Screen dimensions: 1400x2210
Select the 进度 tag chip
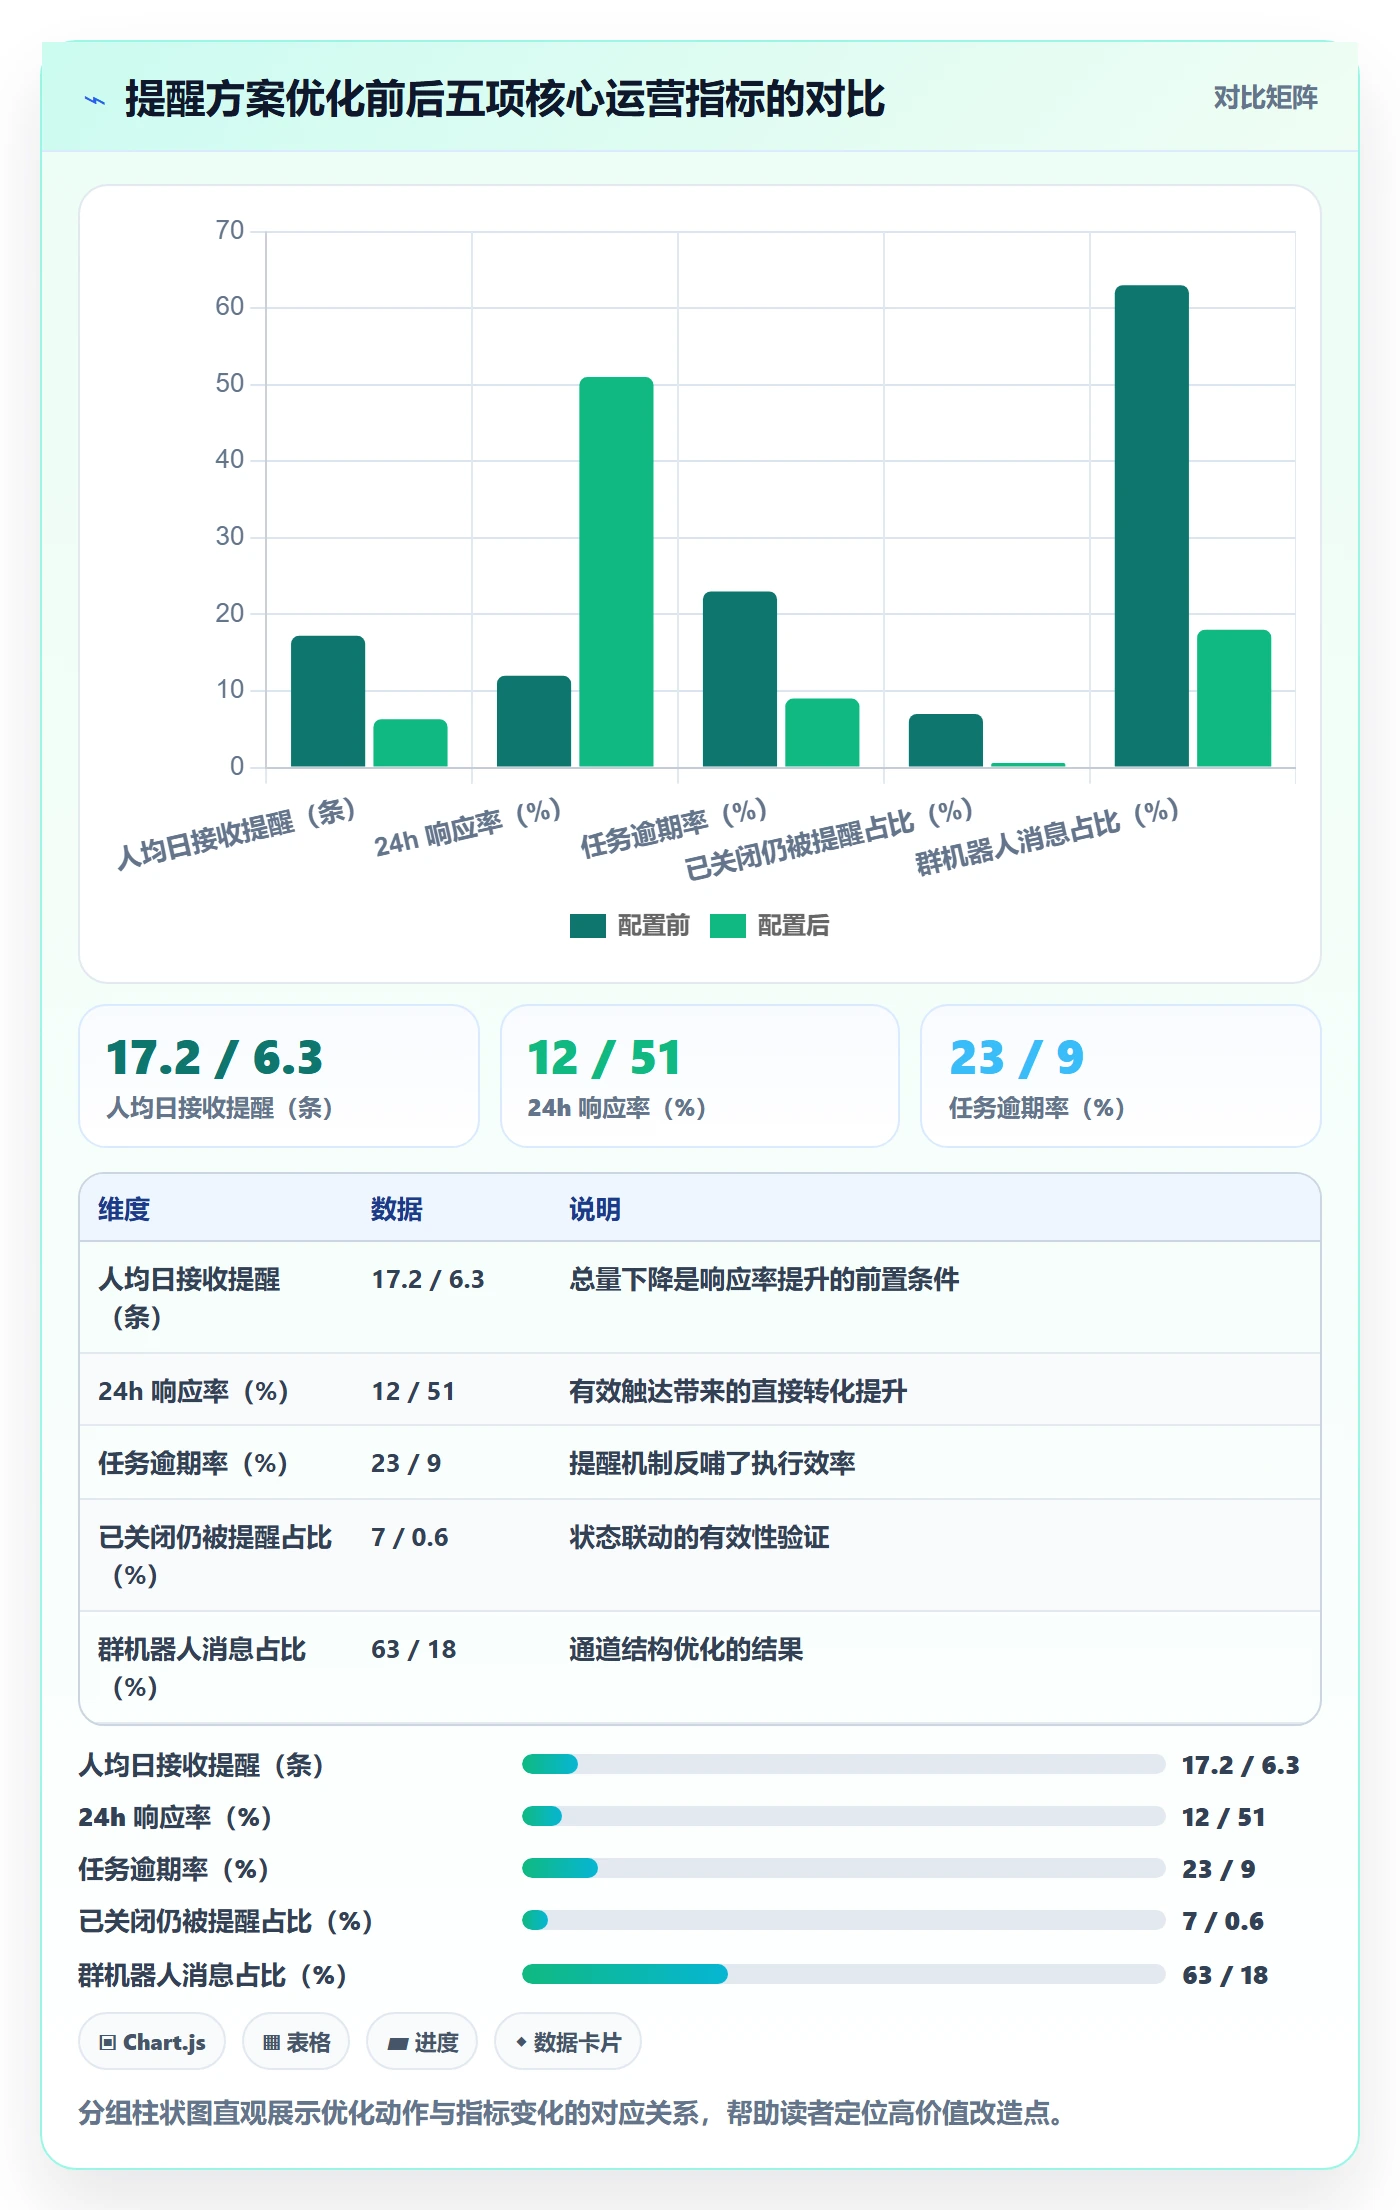click(x=422, y=2042)
